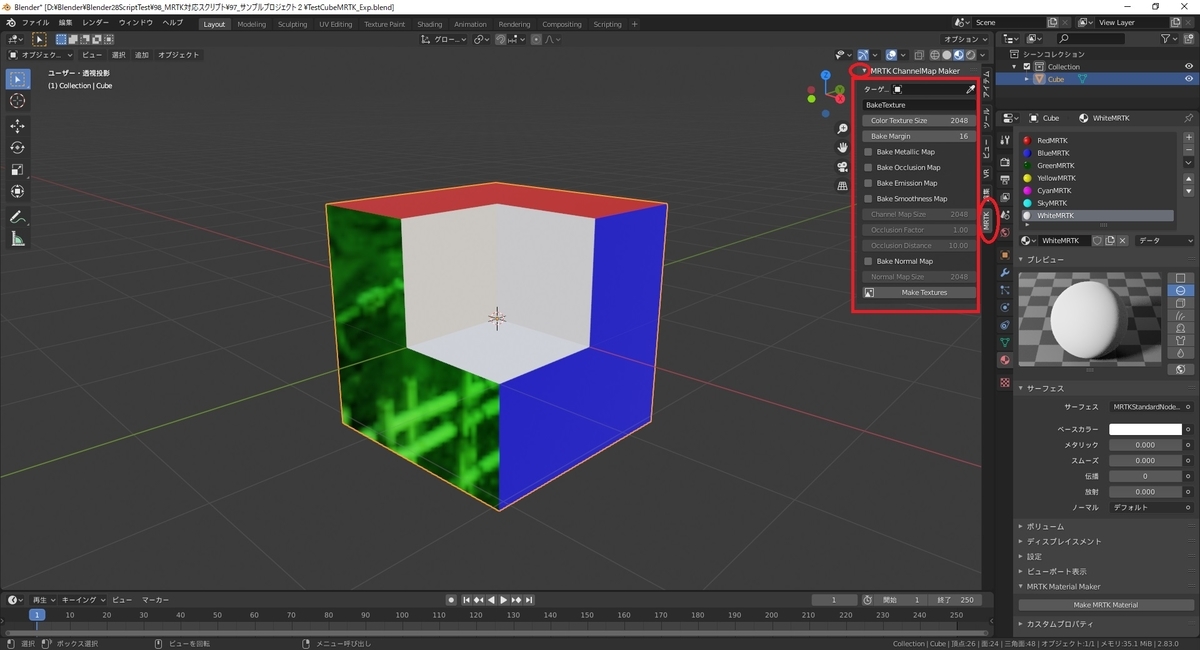1200x650 pixels.
Task: Select the Cube object in outliner
Action: [x=1056, y=79]
